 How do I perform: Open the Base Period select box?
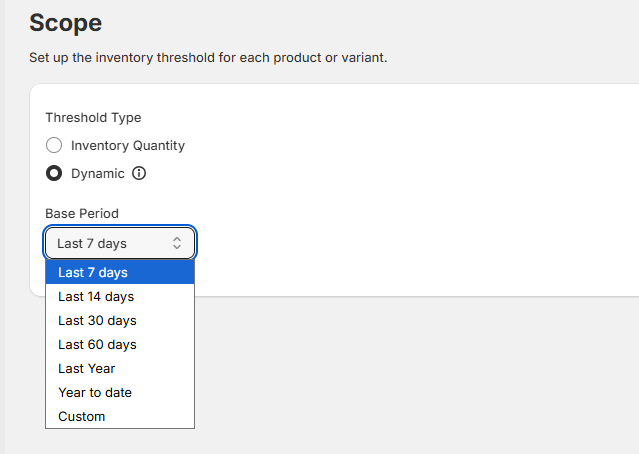point(120,243)
